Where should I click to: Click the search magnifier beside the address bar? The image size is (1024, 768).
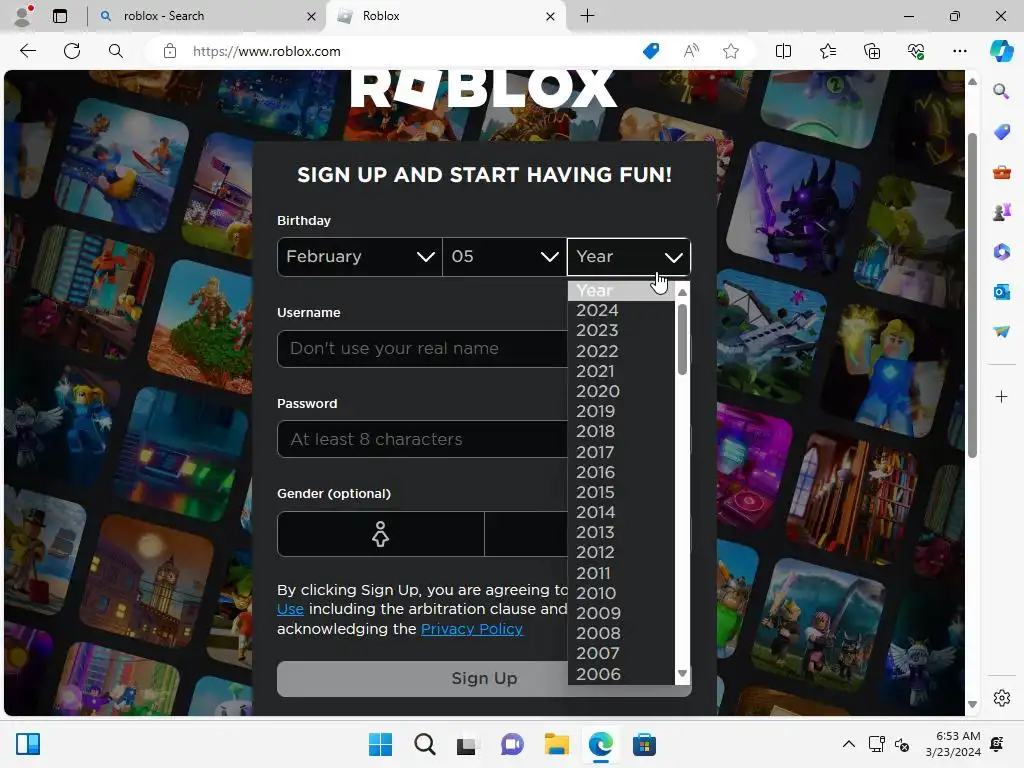point(116,51)
